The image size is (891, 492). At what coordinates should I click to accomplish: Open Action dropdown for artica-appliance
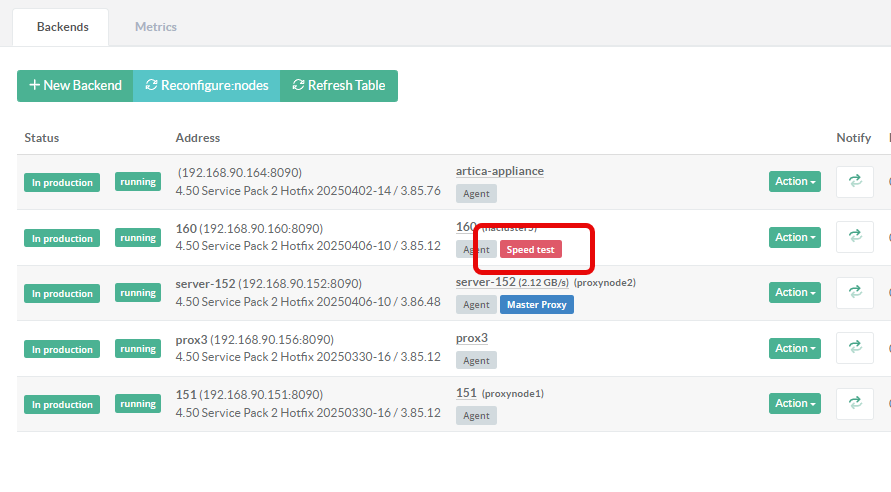click(x=794, y=181)
